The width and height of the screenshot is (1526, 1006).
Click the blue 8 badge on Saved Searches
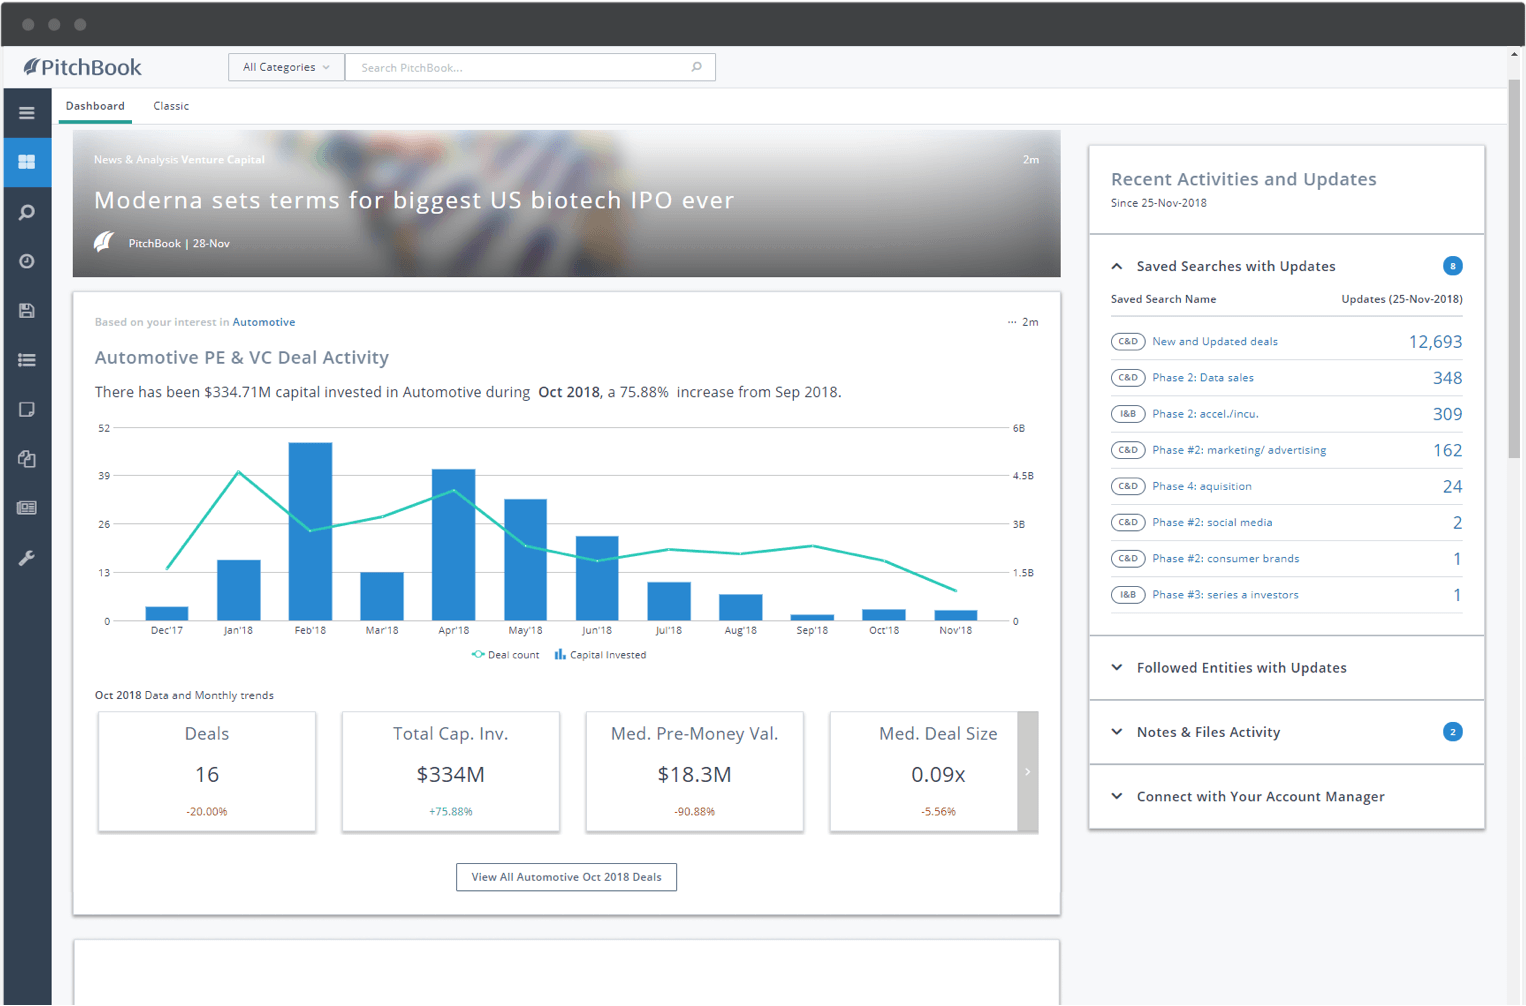pyautogui.click(x=1453, y=266)
